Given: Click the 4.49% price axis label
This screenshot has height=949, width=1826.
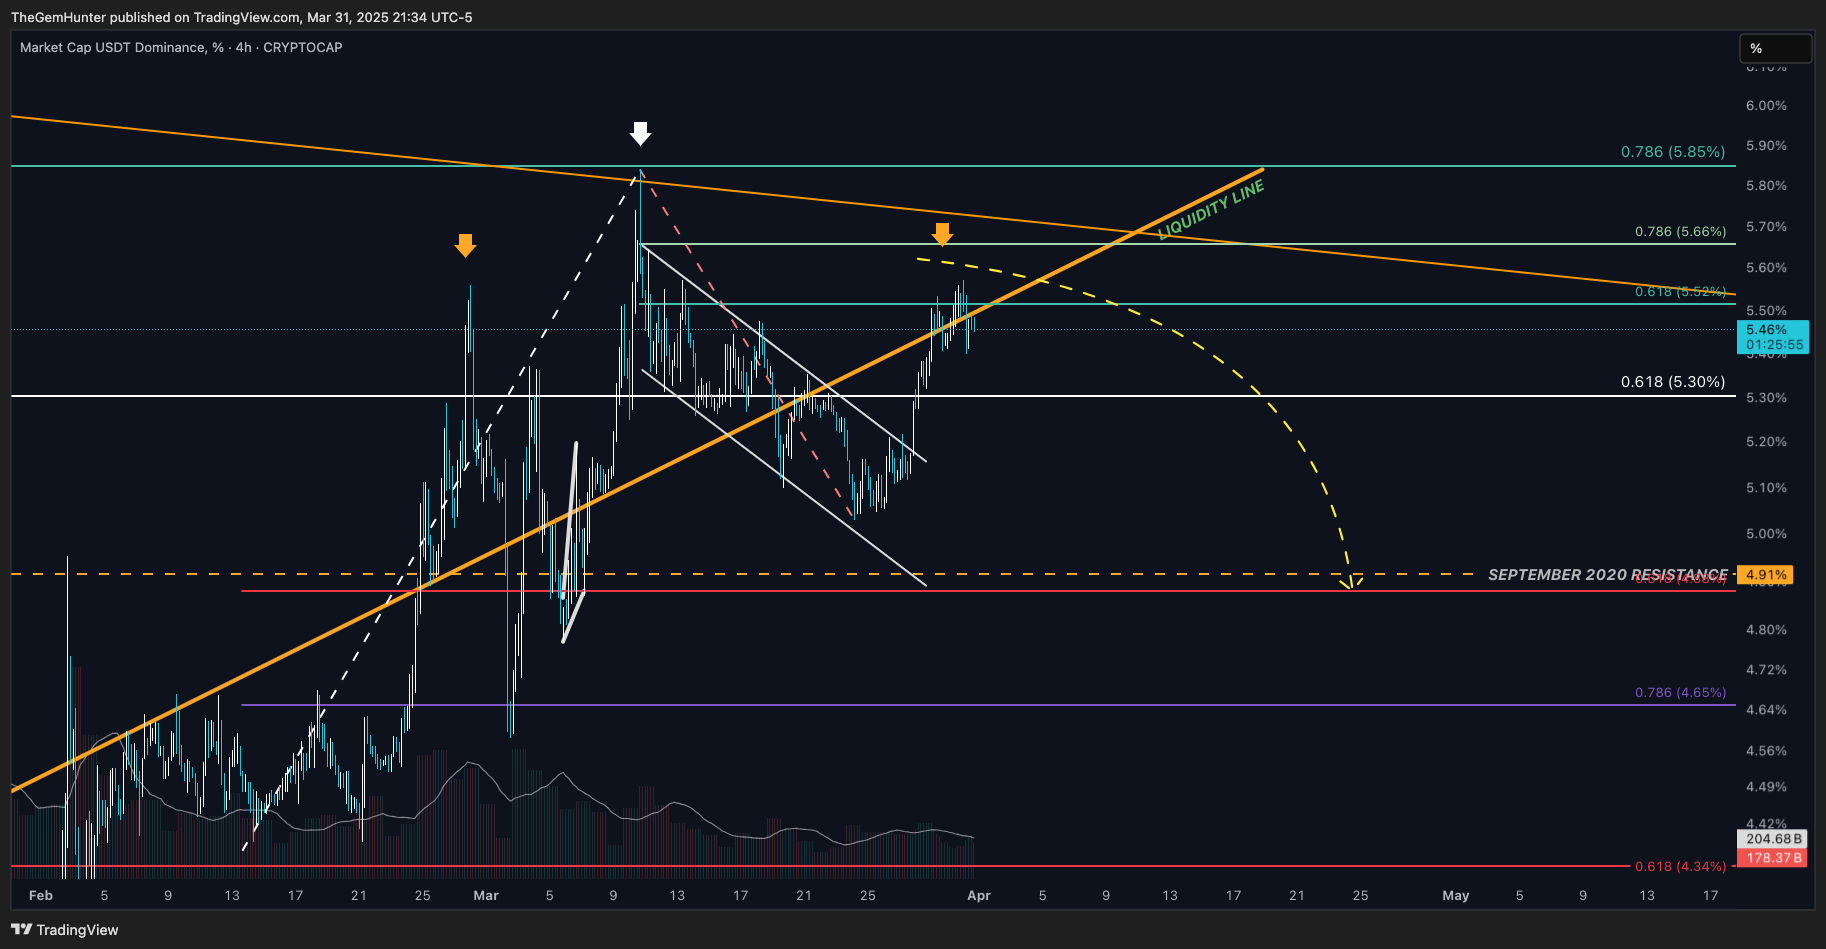Looking at the screenshot, I should [x=1766, y=786].
